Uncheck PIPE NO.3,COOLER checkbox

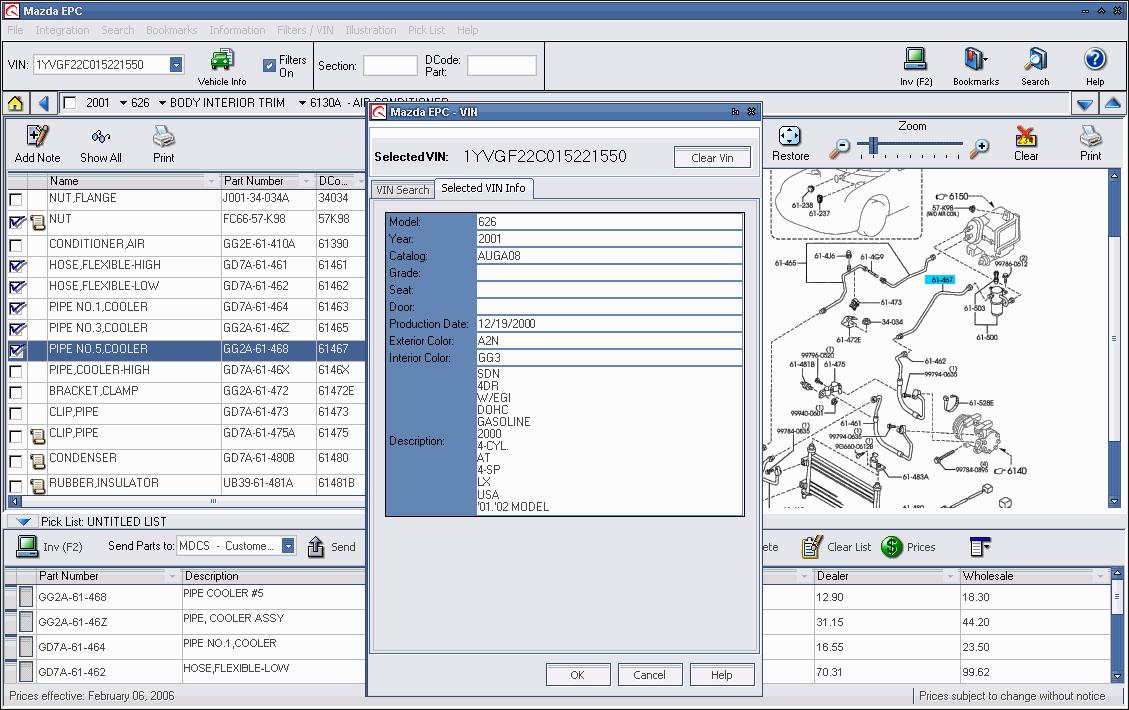click(17, 329)
